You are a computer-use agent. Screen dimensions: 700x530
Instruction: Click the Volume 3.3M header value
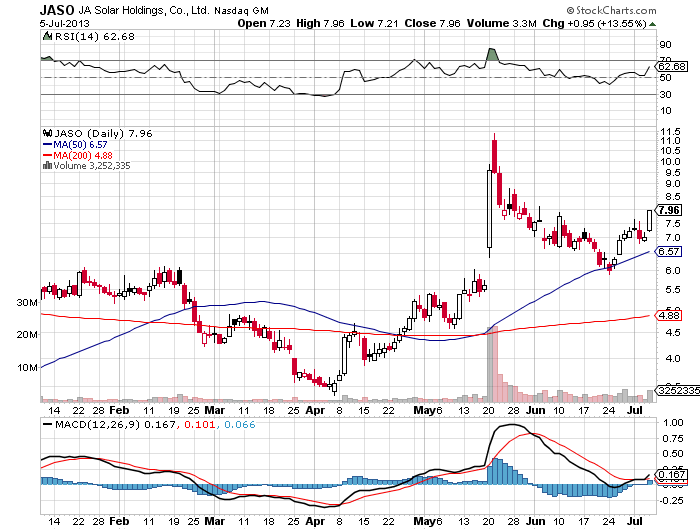click(501, 23)
